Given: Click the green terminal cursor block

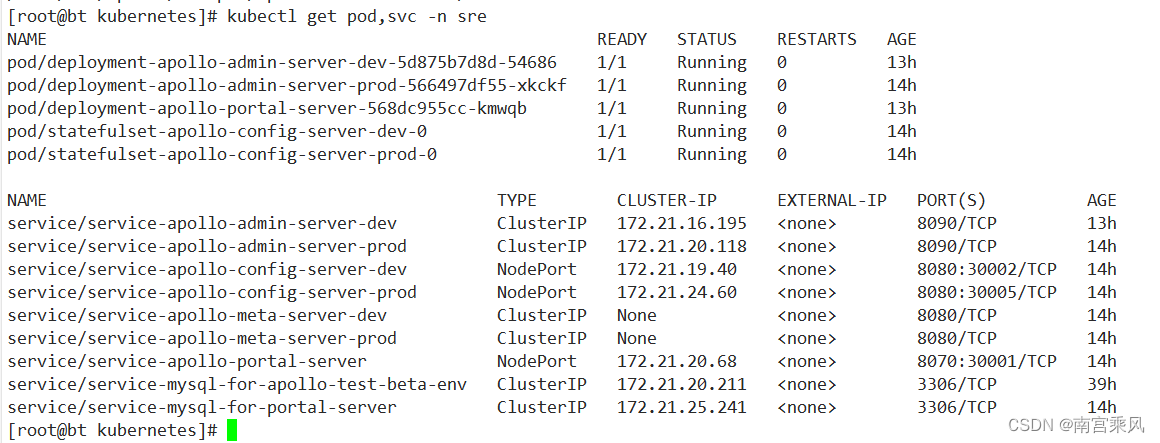Looking at the screenshot, I should pos(232,430).
